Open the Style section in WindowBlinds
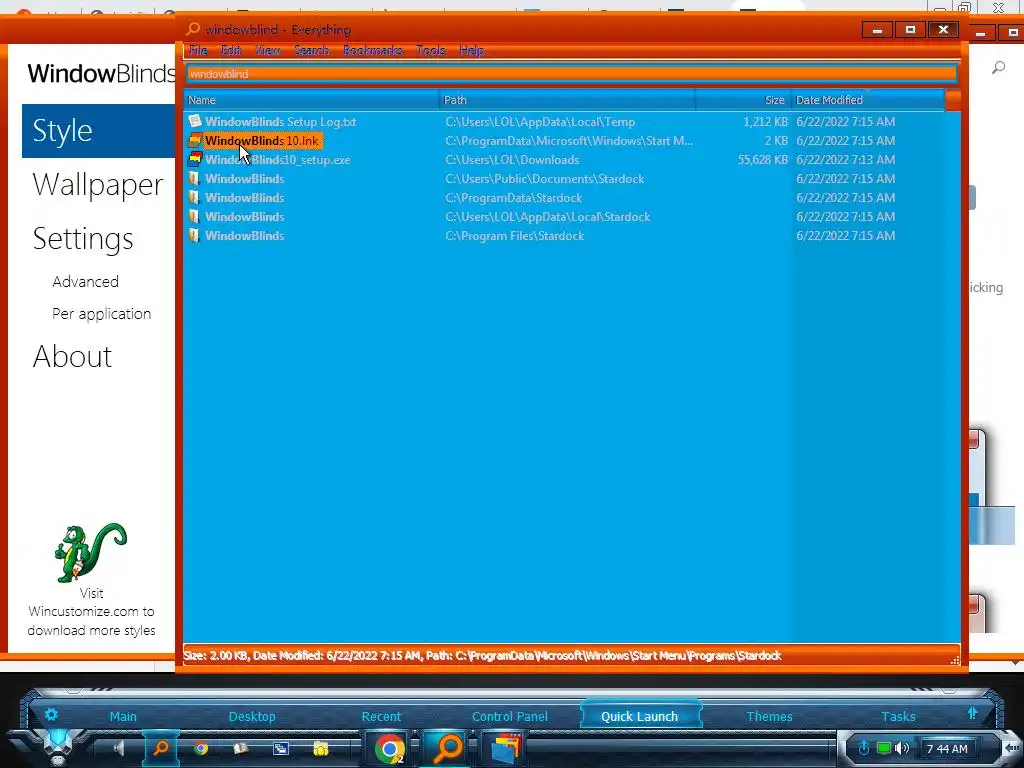Screen dimensions: 1024x768 pos(98,131)
